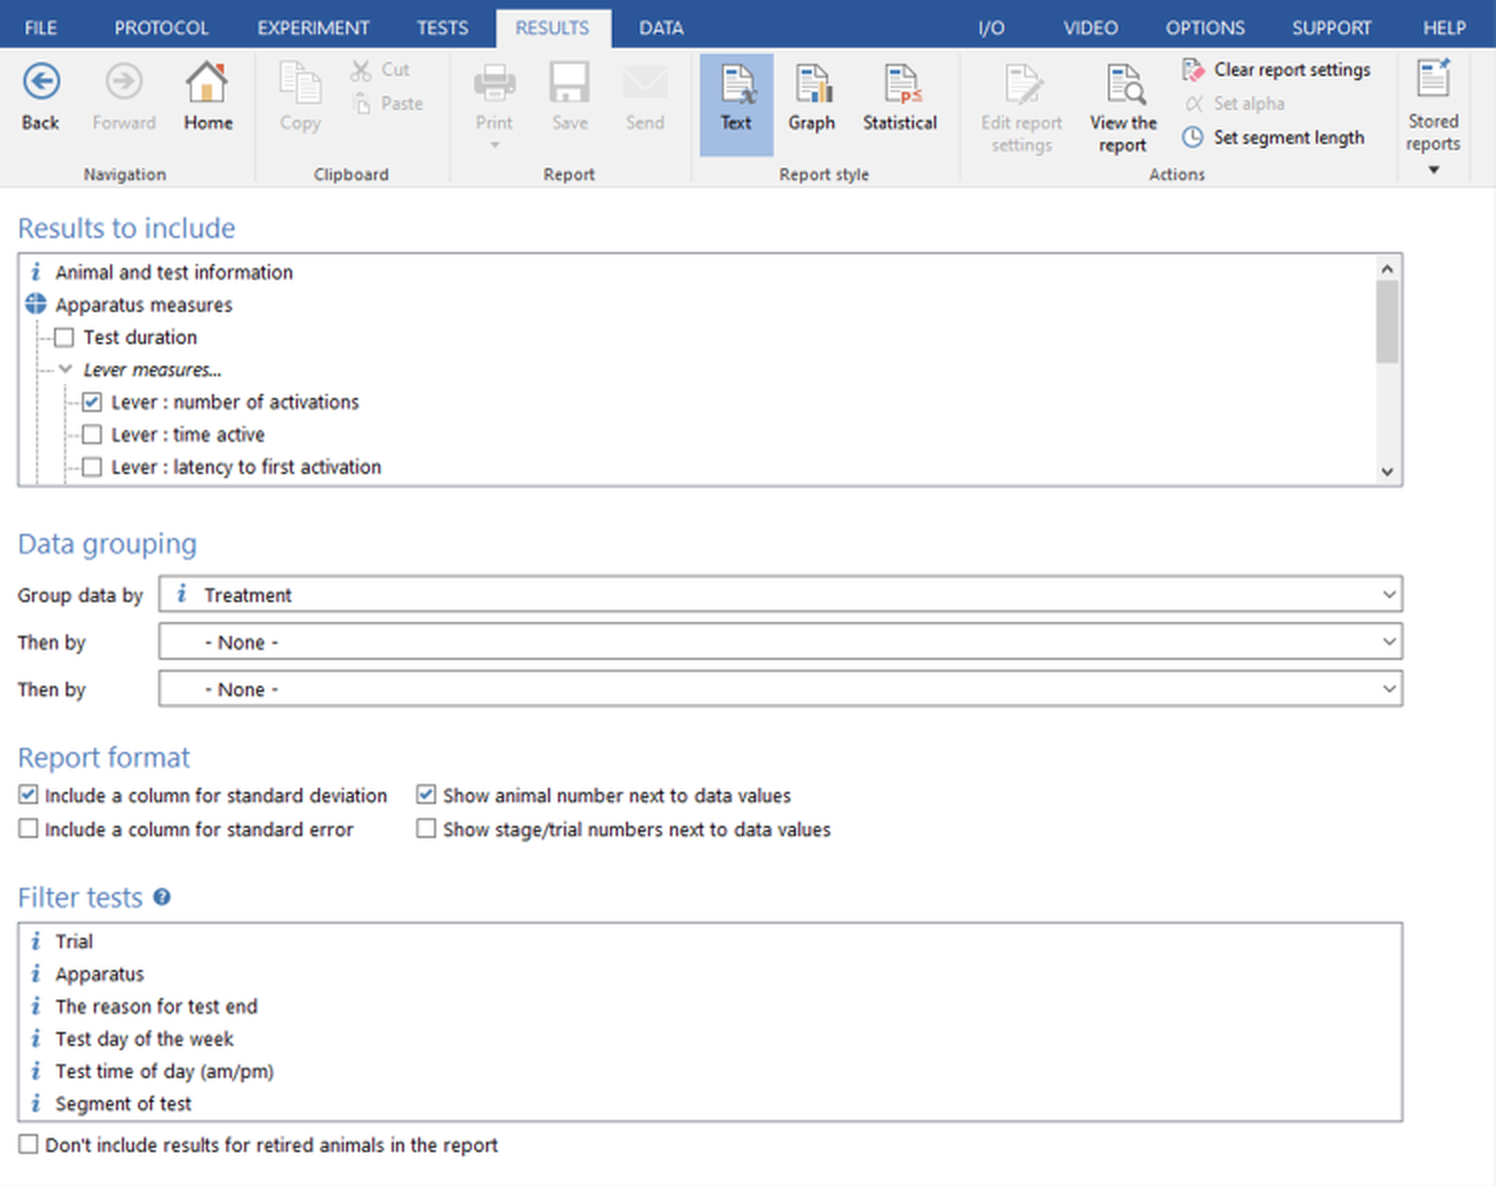This screenshot has width=1496, height=1186.
Task: Click Set segment length clock icon
Action: pyautogui.click(x=1192, y=137)
